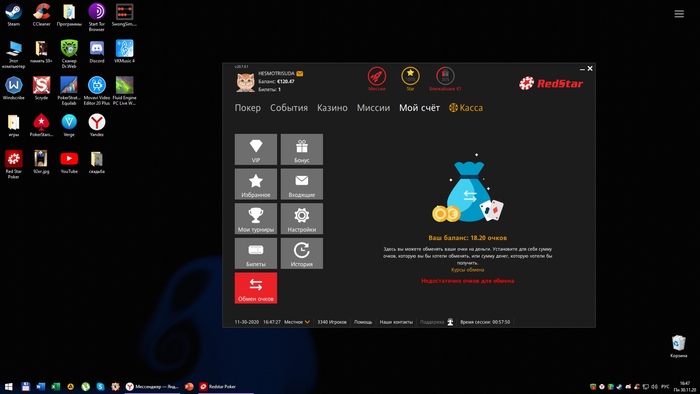Open the Discord desktop shortcut
This screenshot has height=394, width=700.
(97, 52)
